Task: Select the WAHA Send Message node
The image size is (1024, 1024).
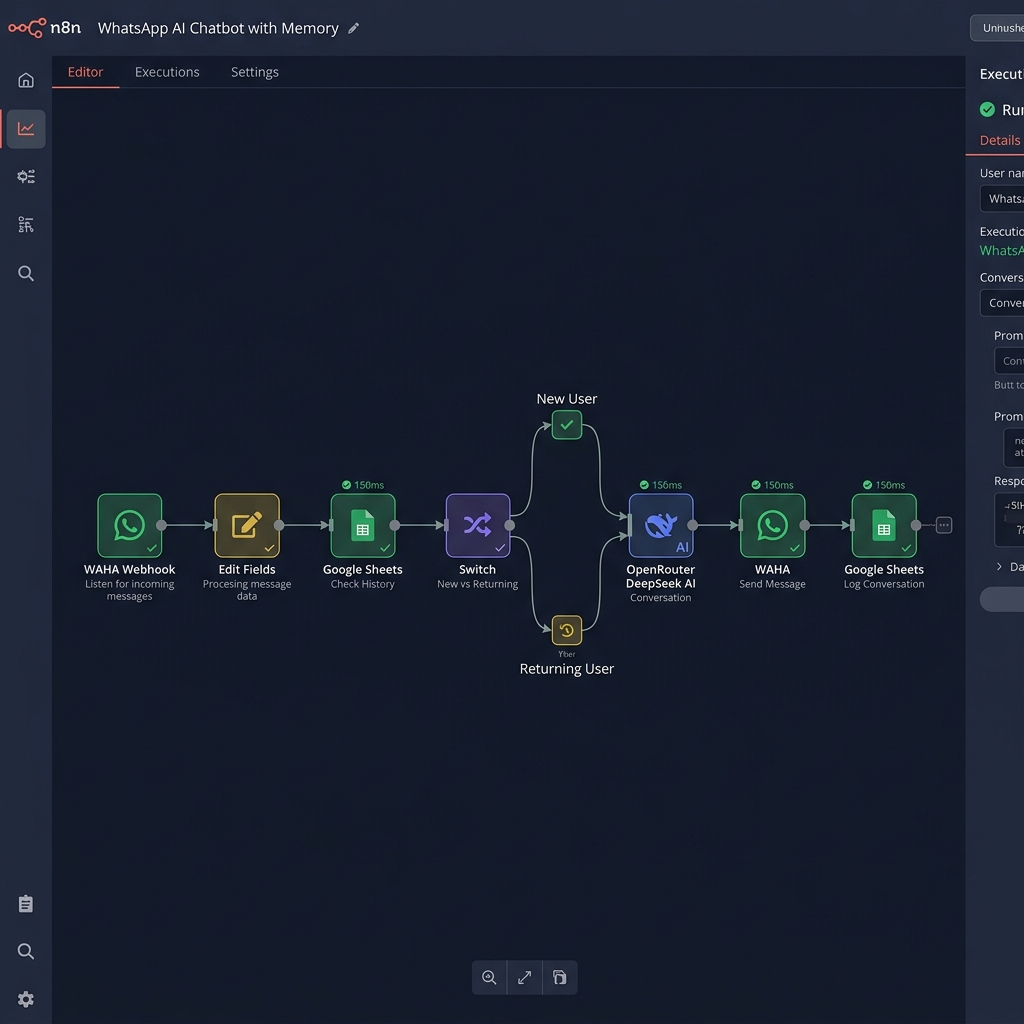Action: 773,525
